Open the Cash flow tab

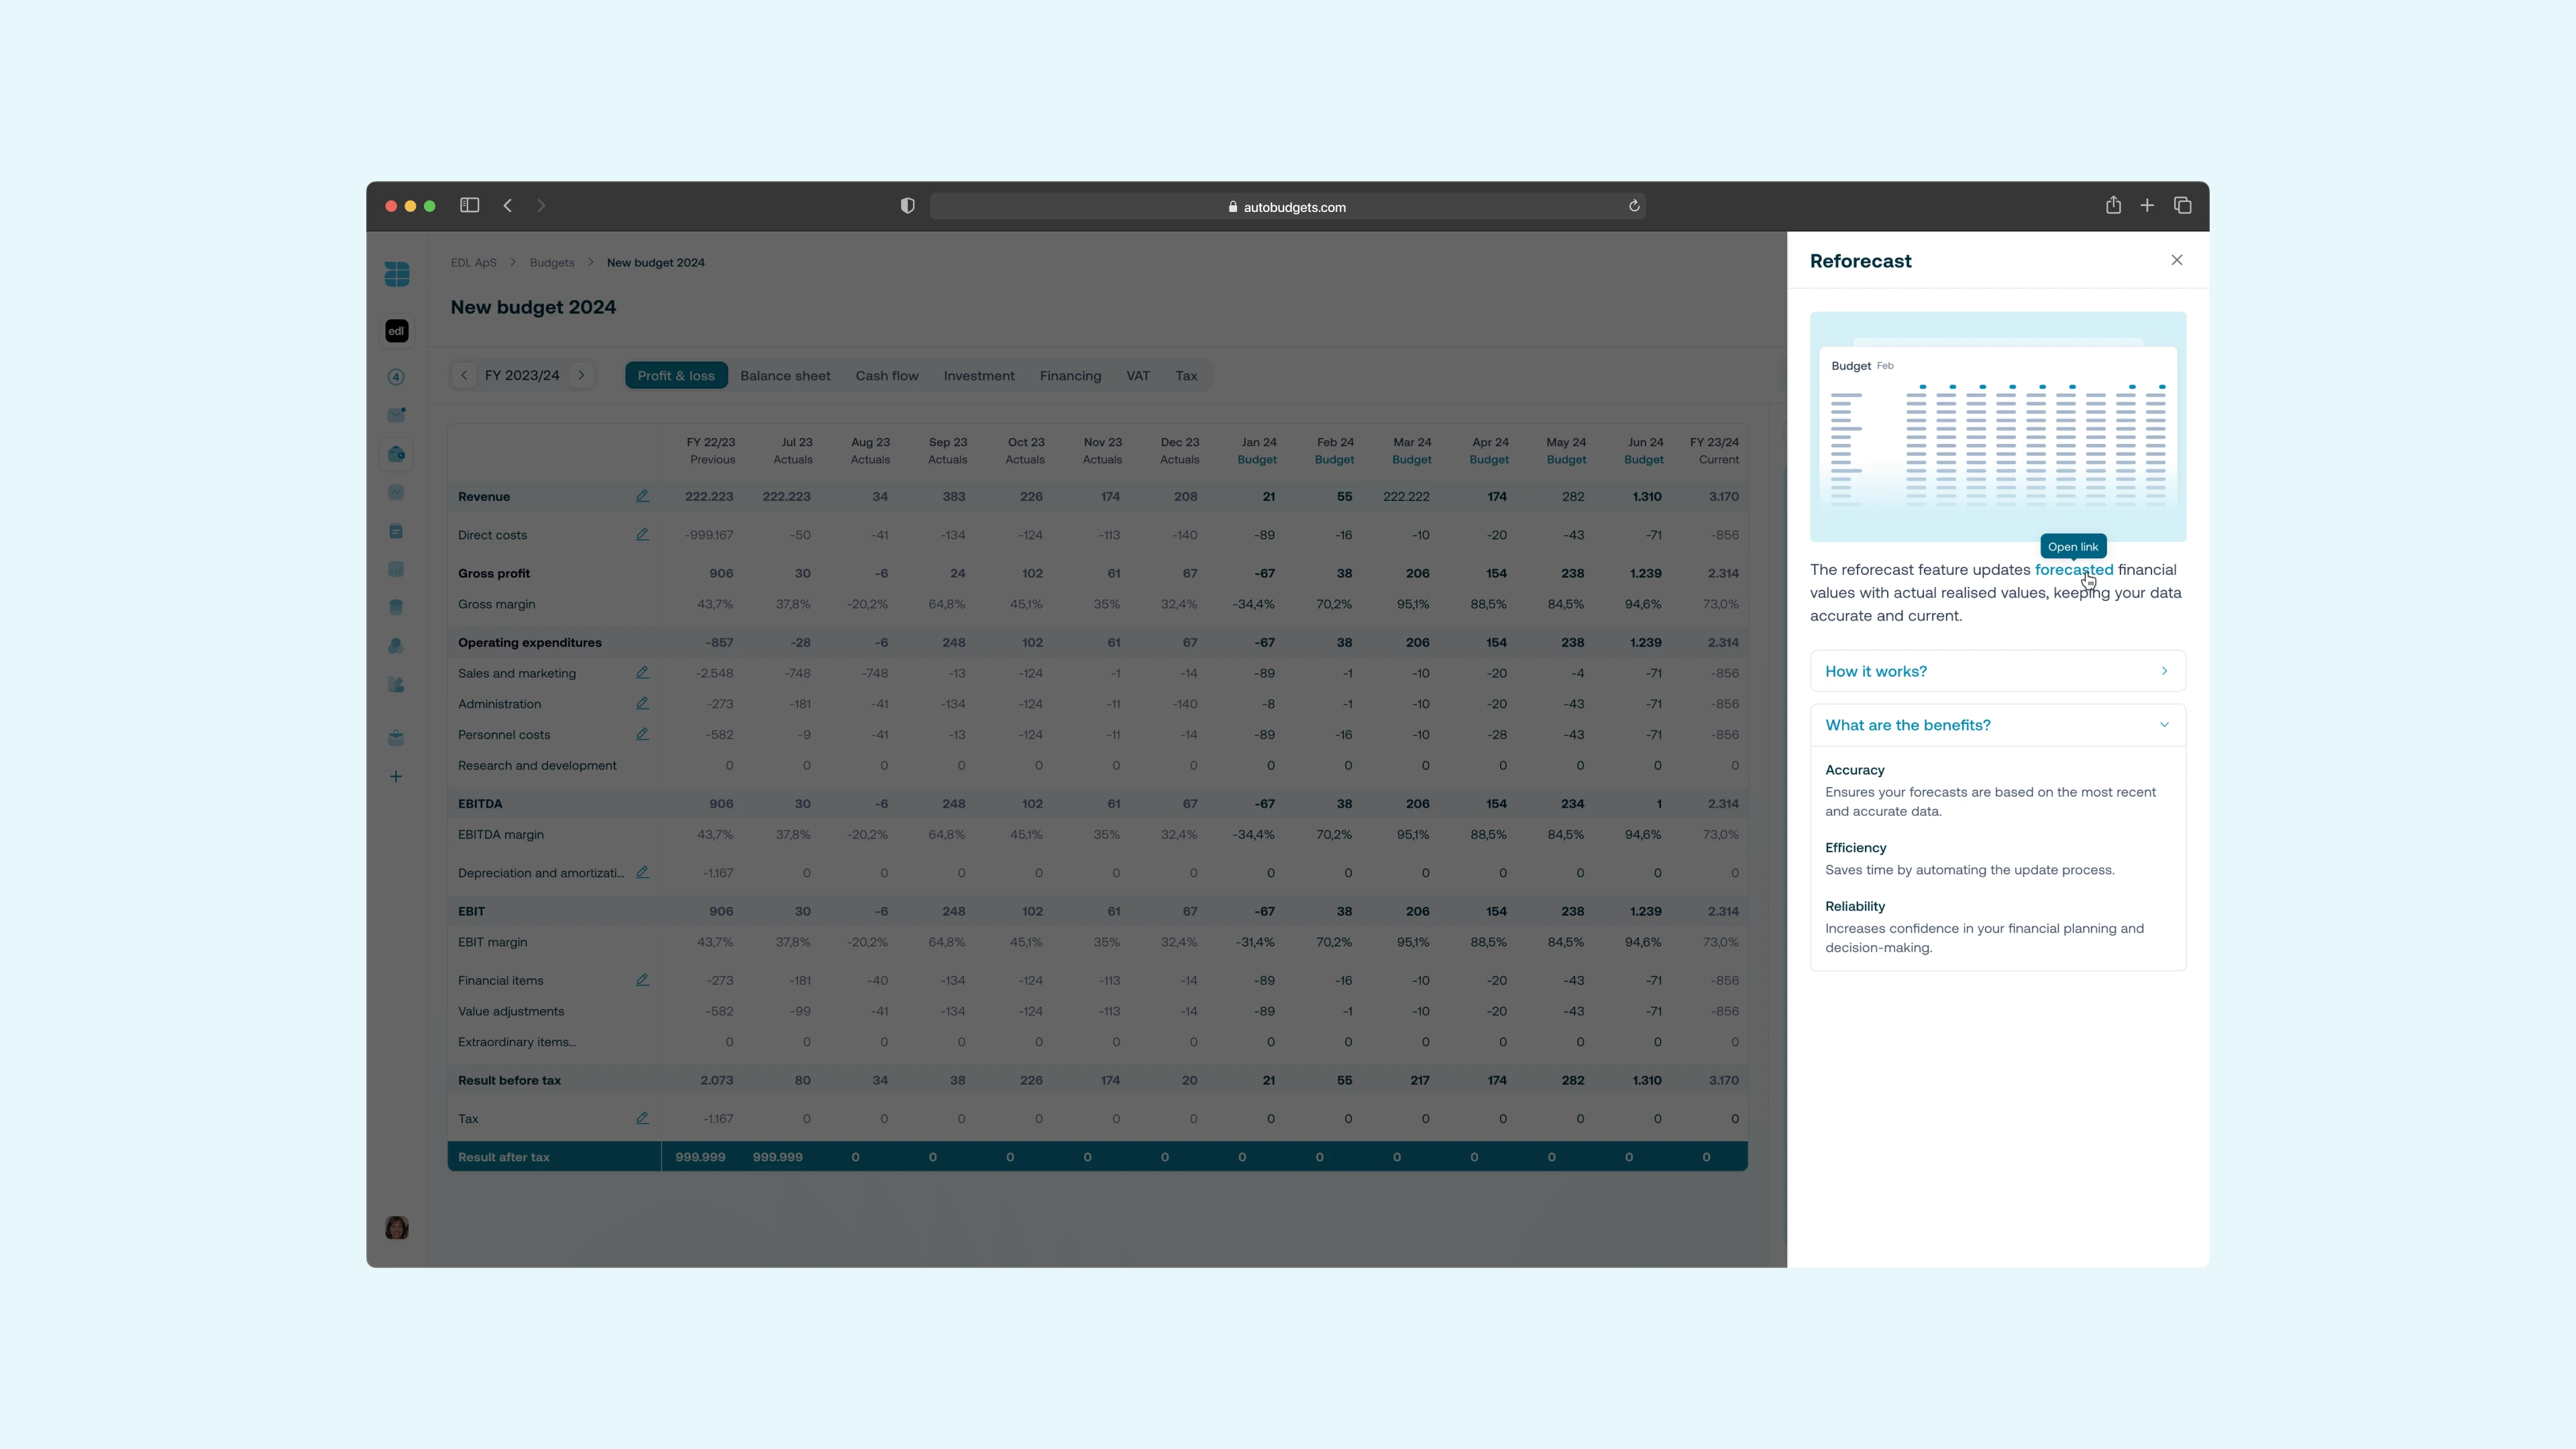[886, 376]
